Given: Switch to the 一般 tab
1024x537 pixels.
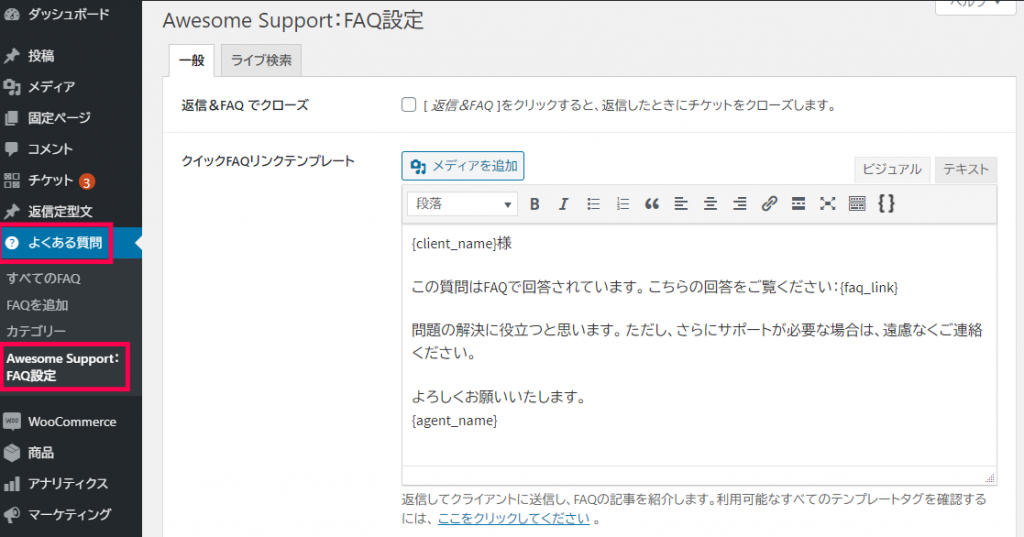Looking at the screenshot, I should click(192, 60).
